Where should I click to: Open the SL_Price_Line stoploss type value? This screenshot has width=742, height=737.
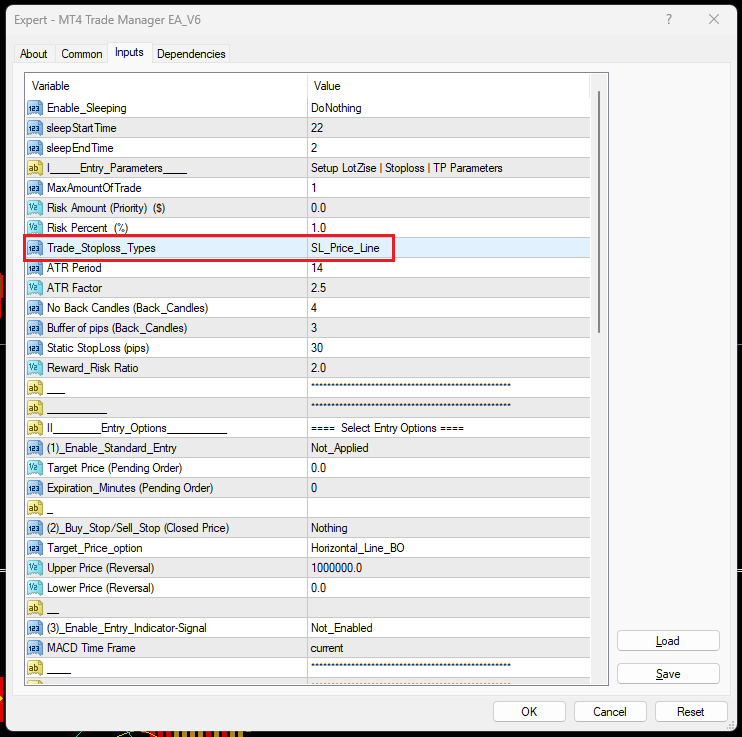point(345,248)
